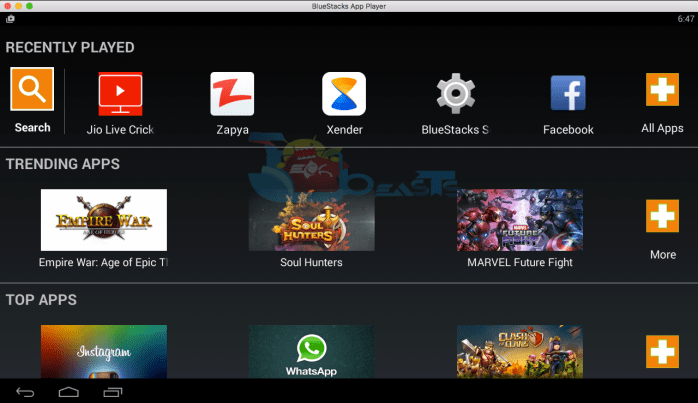Viewport: 698px width, 403px height.
Task: Click the TRENDING APPS heading
Action: click(63, 164)
